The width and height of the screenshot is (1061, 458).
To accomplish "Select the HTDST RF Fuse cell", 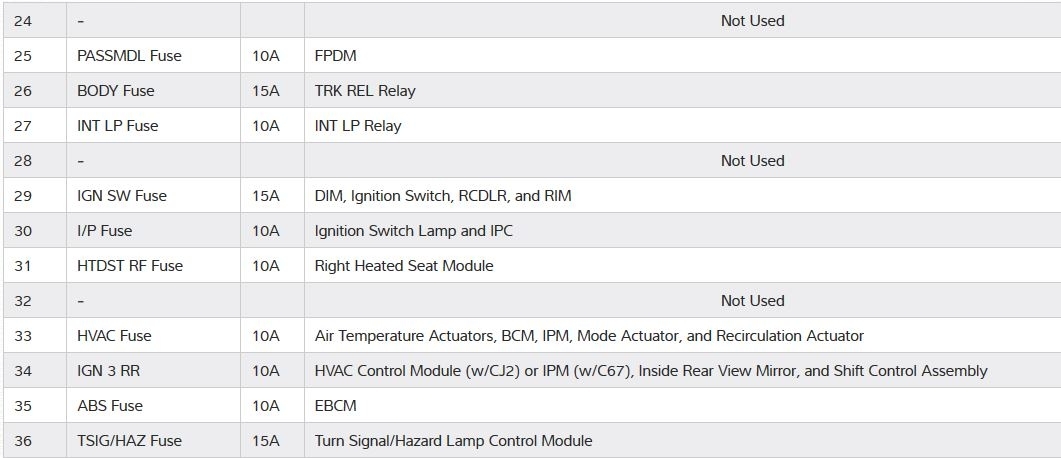I will point(130,266).
